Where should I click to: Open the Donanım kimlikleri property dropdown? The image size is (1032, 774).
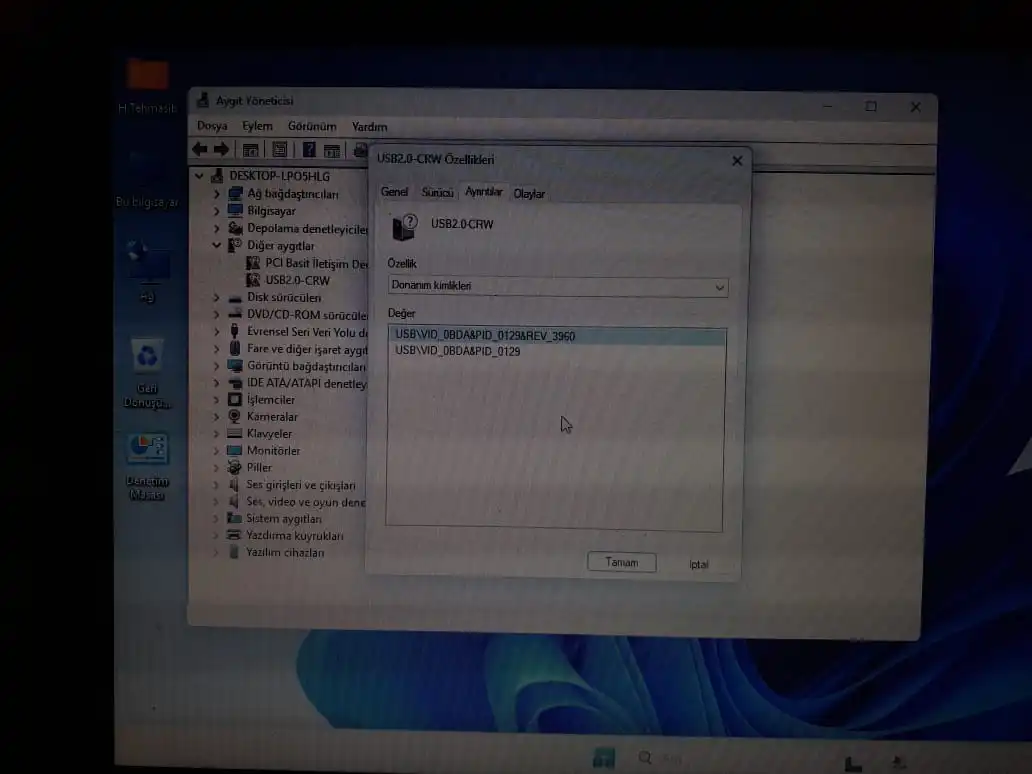pos(557,286)
